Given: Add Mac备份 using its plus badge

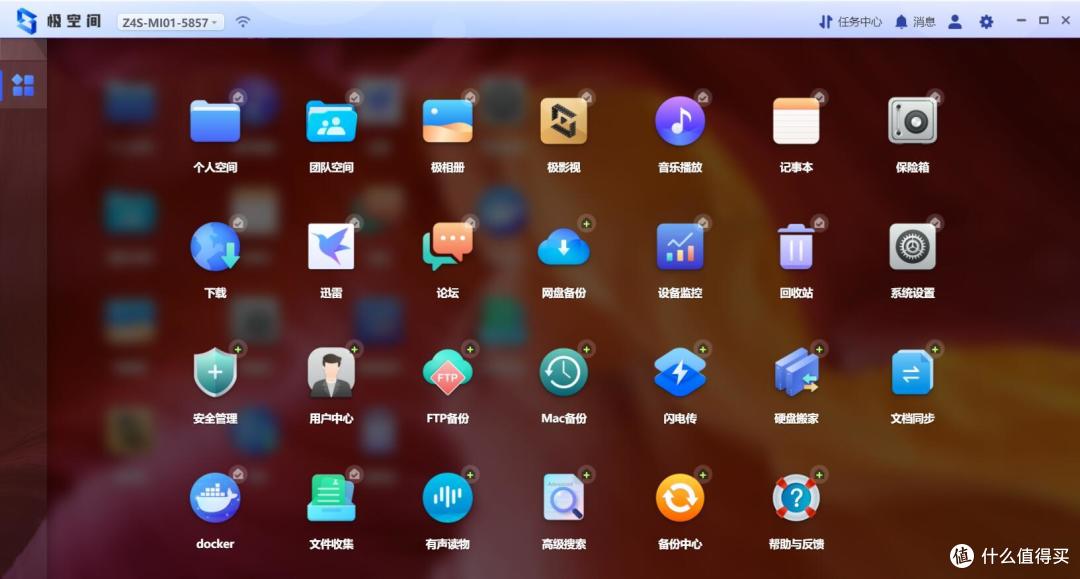Looking at the screenshot, I should [586, 349].
